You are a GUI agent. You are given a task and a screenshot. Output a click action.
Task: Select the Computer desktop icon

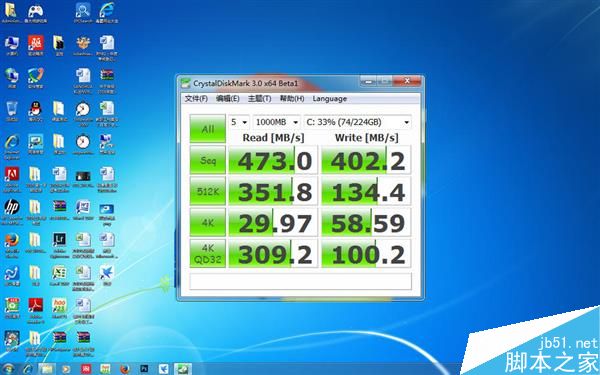[12, 46]
